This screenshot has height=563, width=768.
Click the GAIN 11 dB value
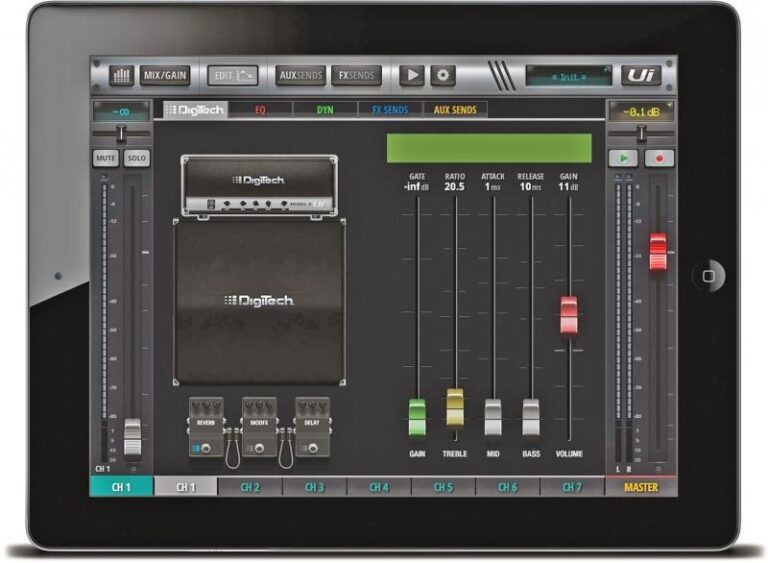[x=569, y=187]
